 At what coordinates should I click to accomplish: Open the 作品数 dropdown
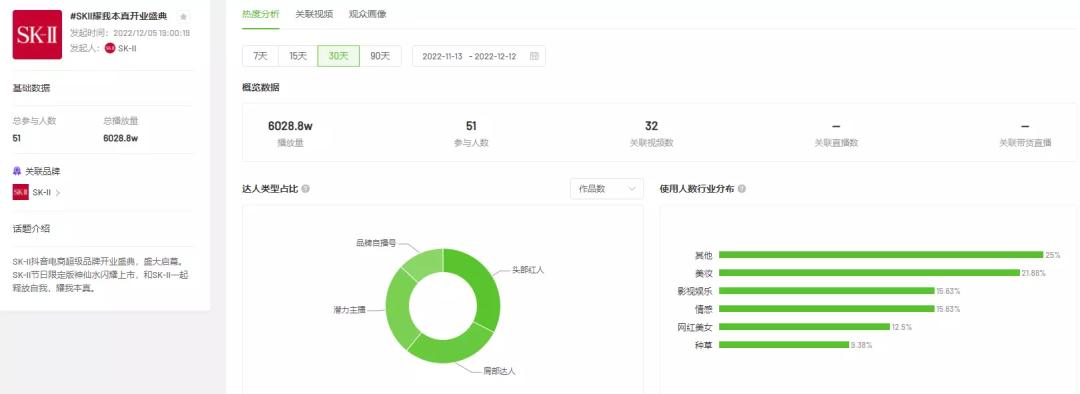[607, 189]
